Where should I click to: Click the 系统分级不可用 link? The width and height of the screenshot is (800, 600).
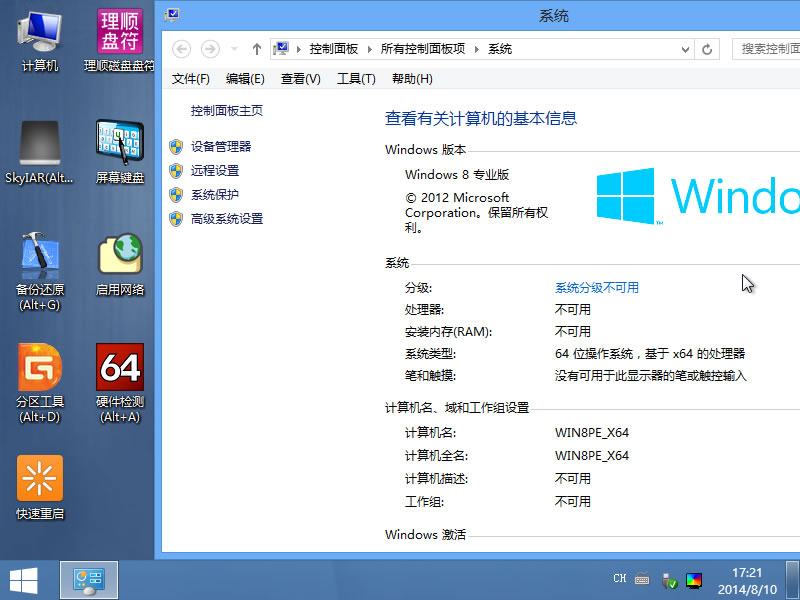point(597,288)
